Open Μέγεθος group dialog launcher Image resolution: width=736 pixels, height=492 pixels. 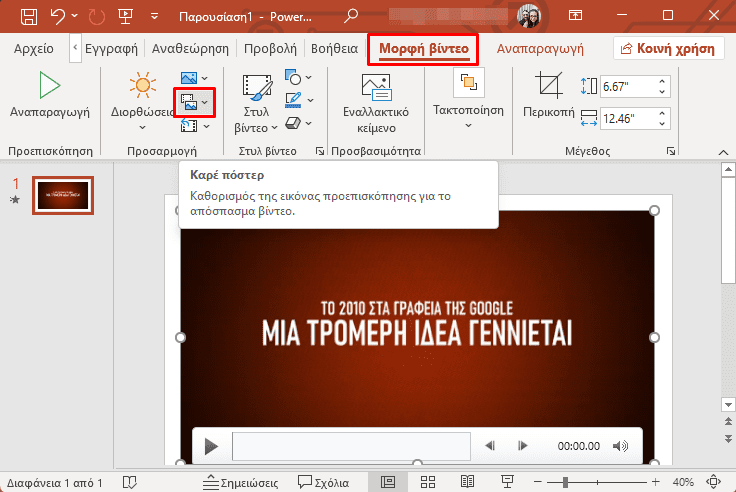[x=671, y=151]
